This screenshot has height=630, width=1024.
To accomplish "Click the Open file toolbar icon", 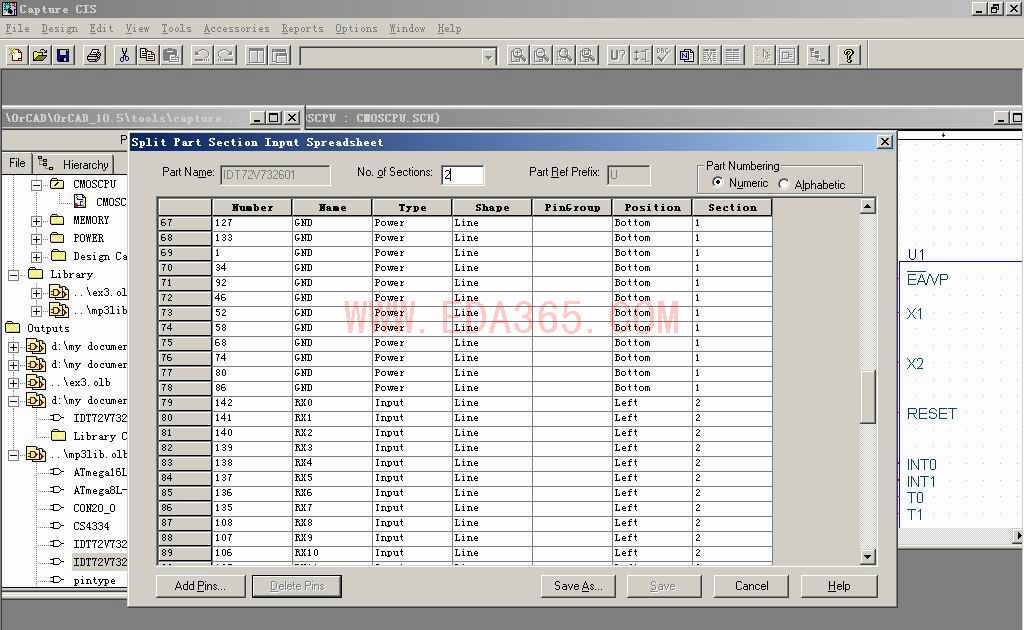I will click(40, 55).
